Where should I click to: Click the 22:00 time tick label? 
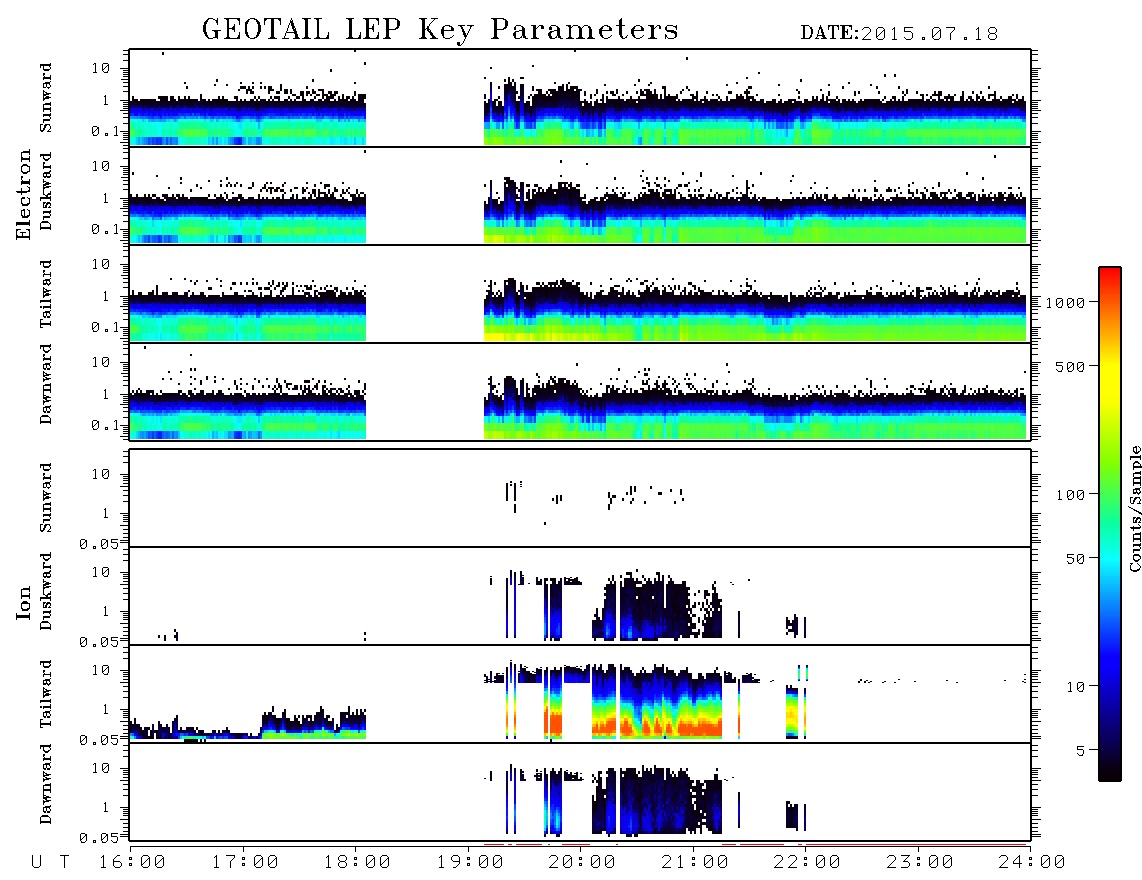[807, 863]
